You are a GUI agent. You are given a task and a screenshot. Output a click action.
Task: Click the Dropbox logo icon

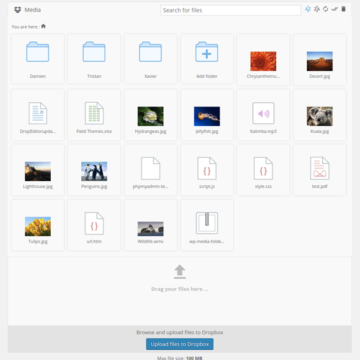click(x=18, y=10)
